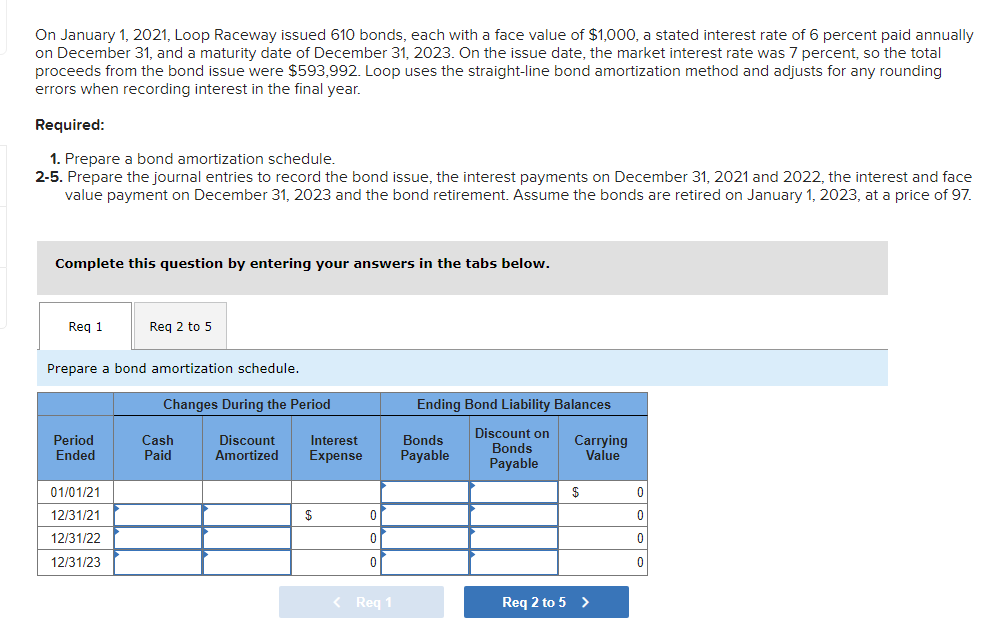Select Cash Paid cell for 12/31/23

tap(158, 562)
